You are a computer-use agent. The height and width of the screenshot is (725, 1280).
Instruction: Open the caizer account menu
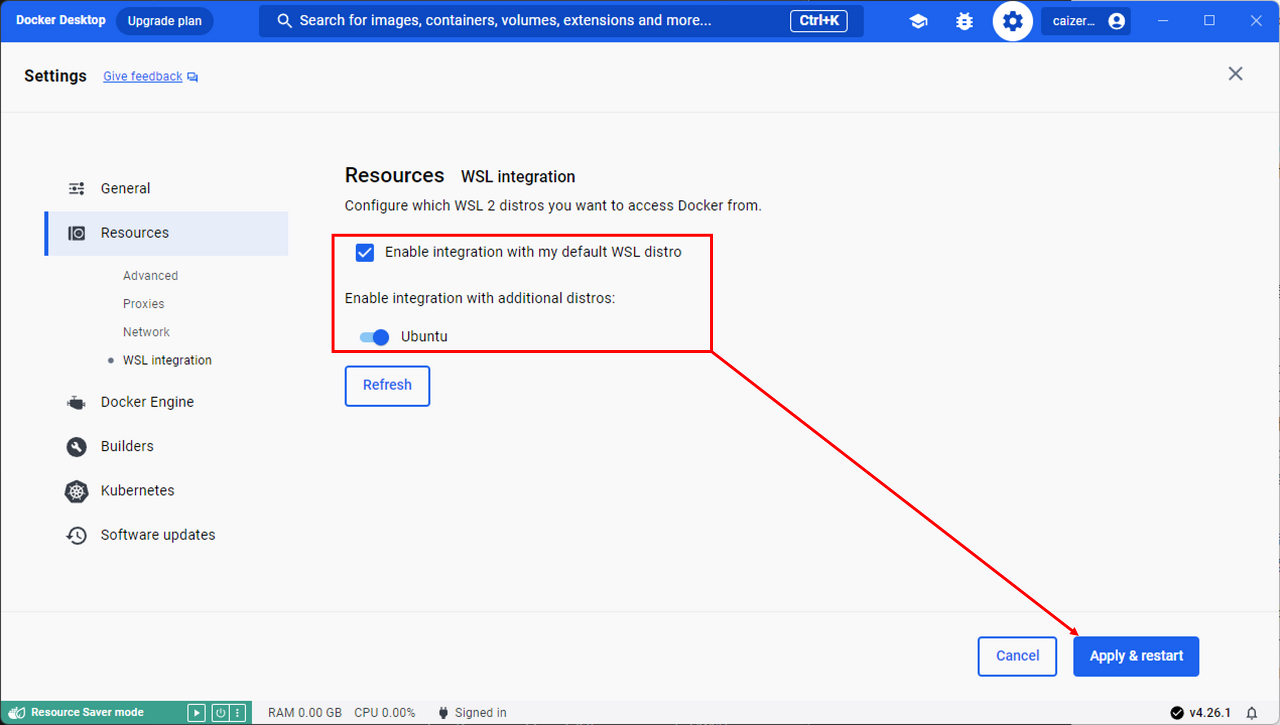[x=1086, y=21]
